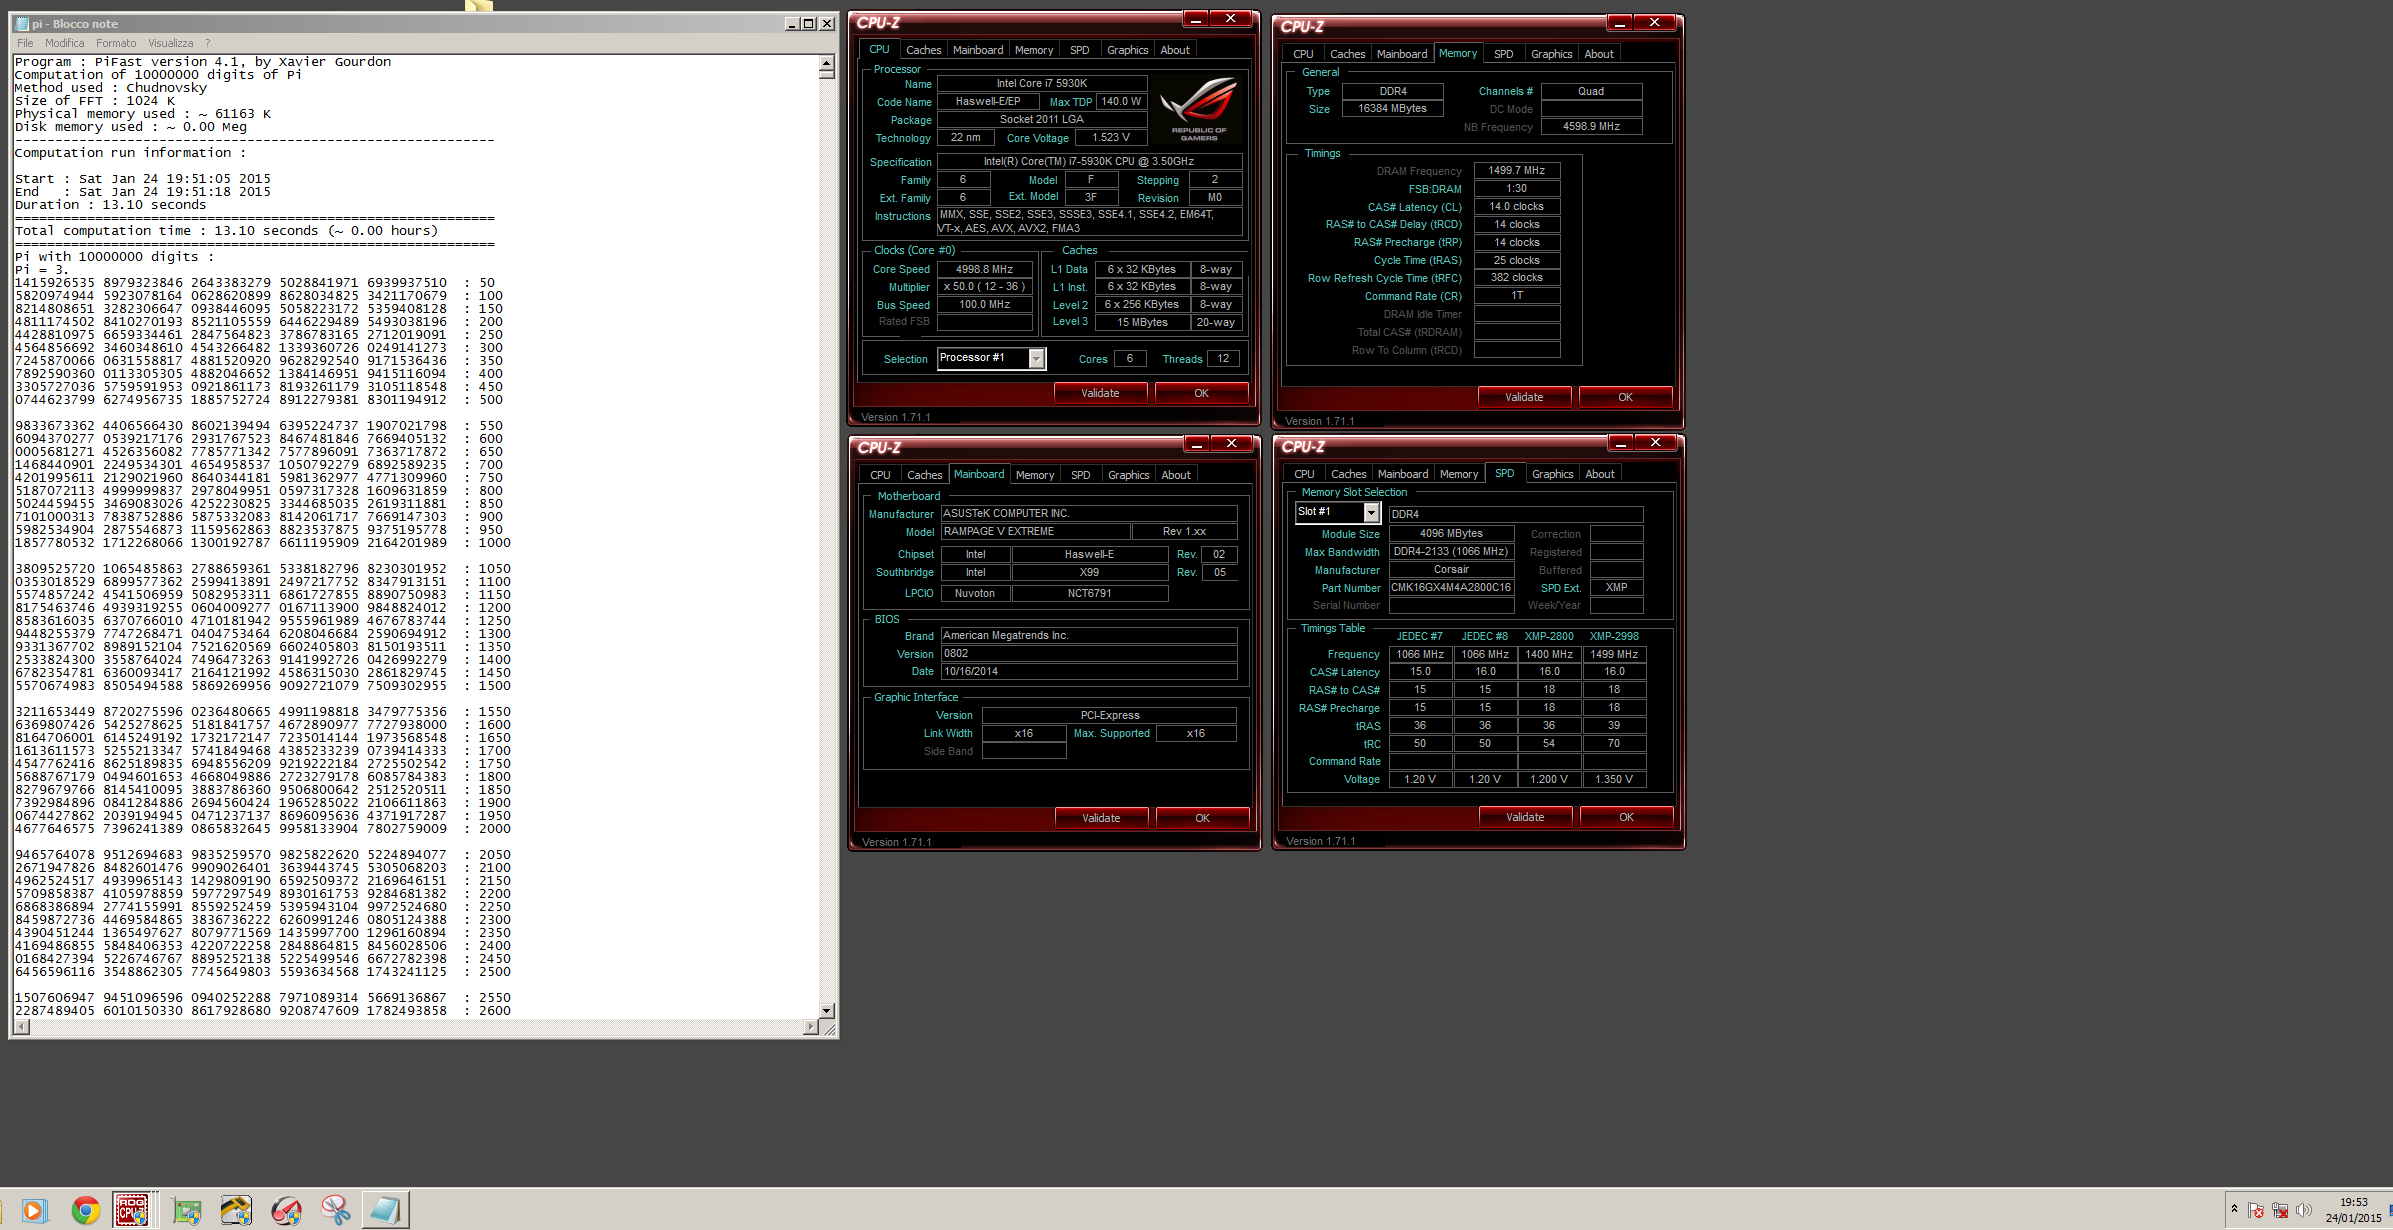Click Validate in the CPU-Z Mainboard window

pyautogui.click(x=1101, y=818)
